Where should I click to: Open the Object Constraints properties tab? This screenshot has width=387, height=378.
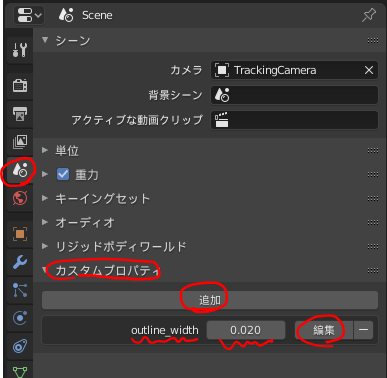(x=20, y=346)
